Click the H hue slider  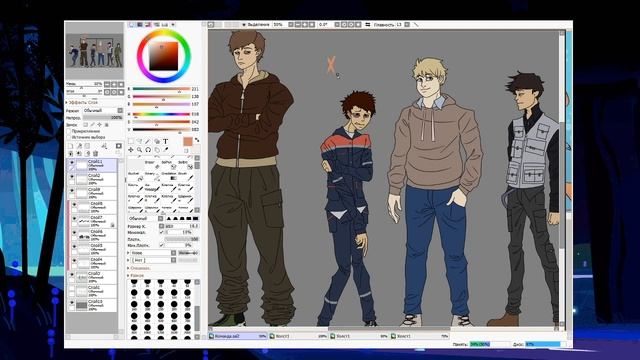161,114
